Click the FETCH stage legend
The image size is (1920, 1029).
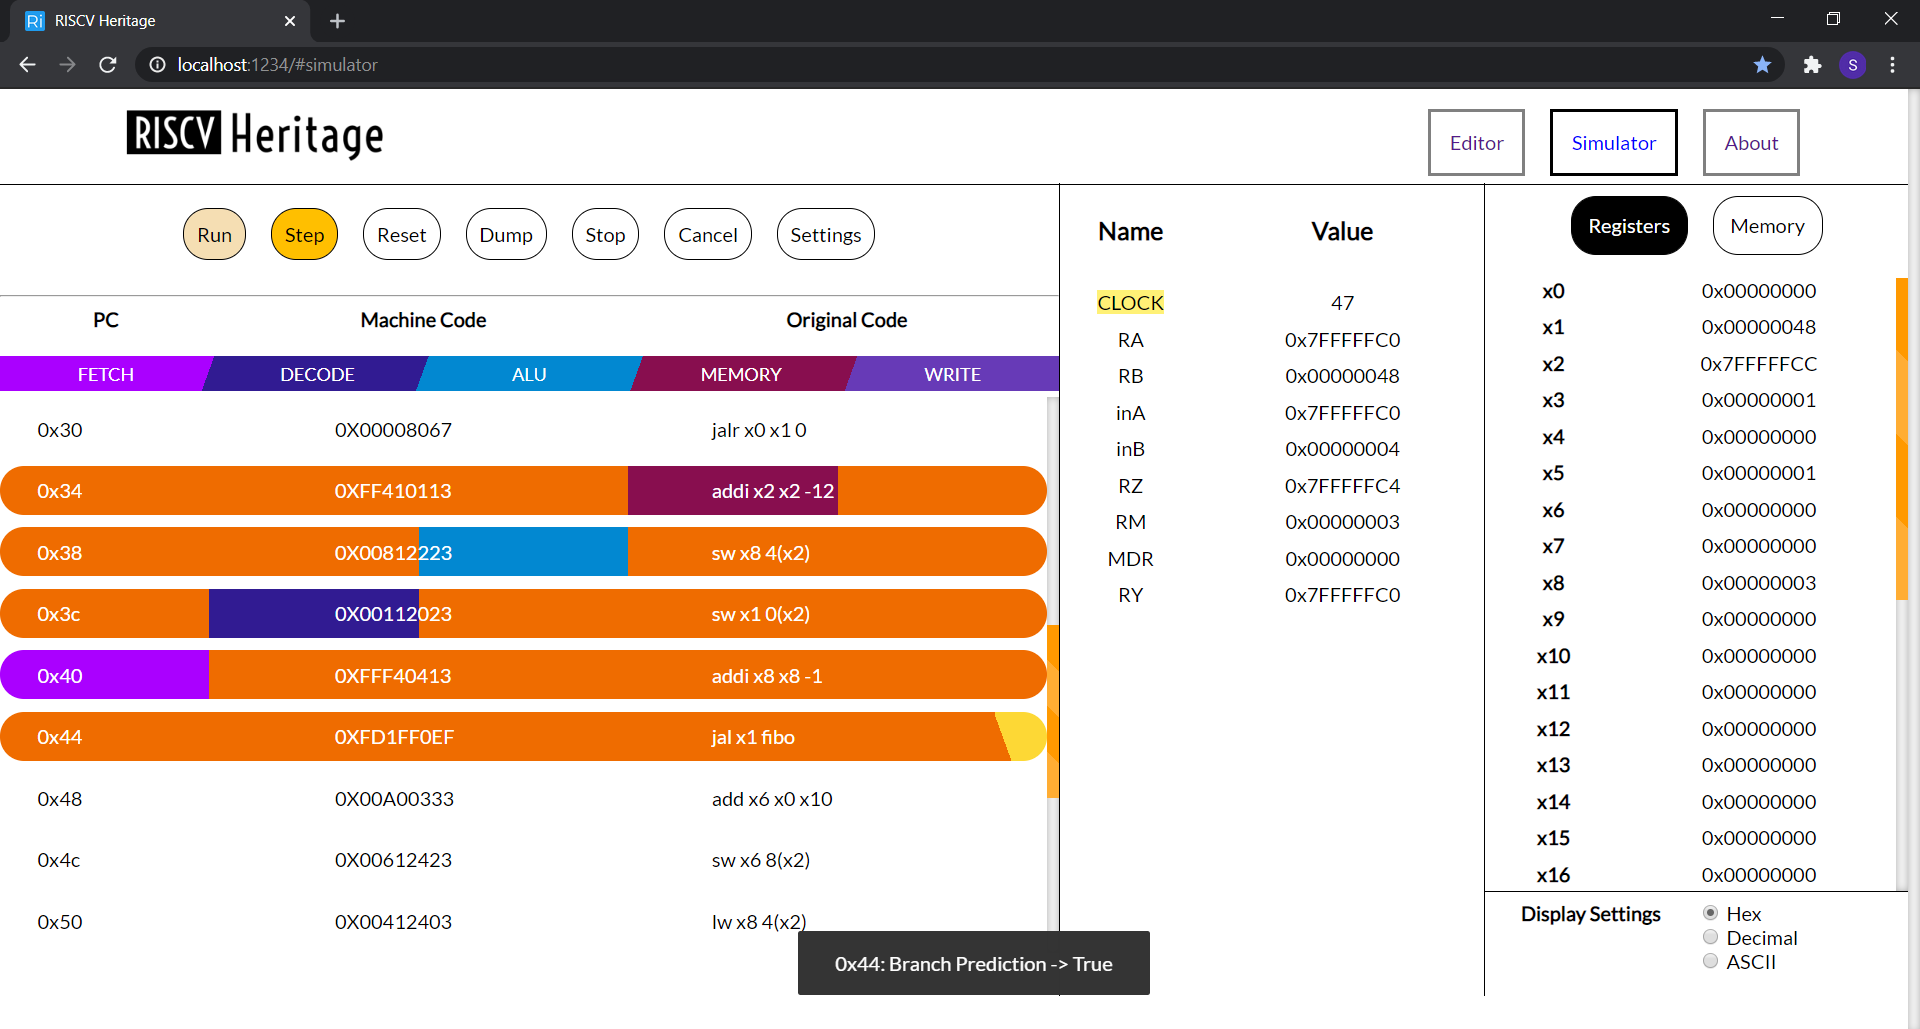point(105,374)
